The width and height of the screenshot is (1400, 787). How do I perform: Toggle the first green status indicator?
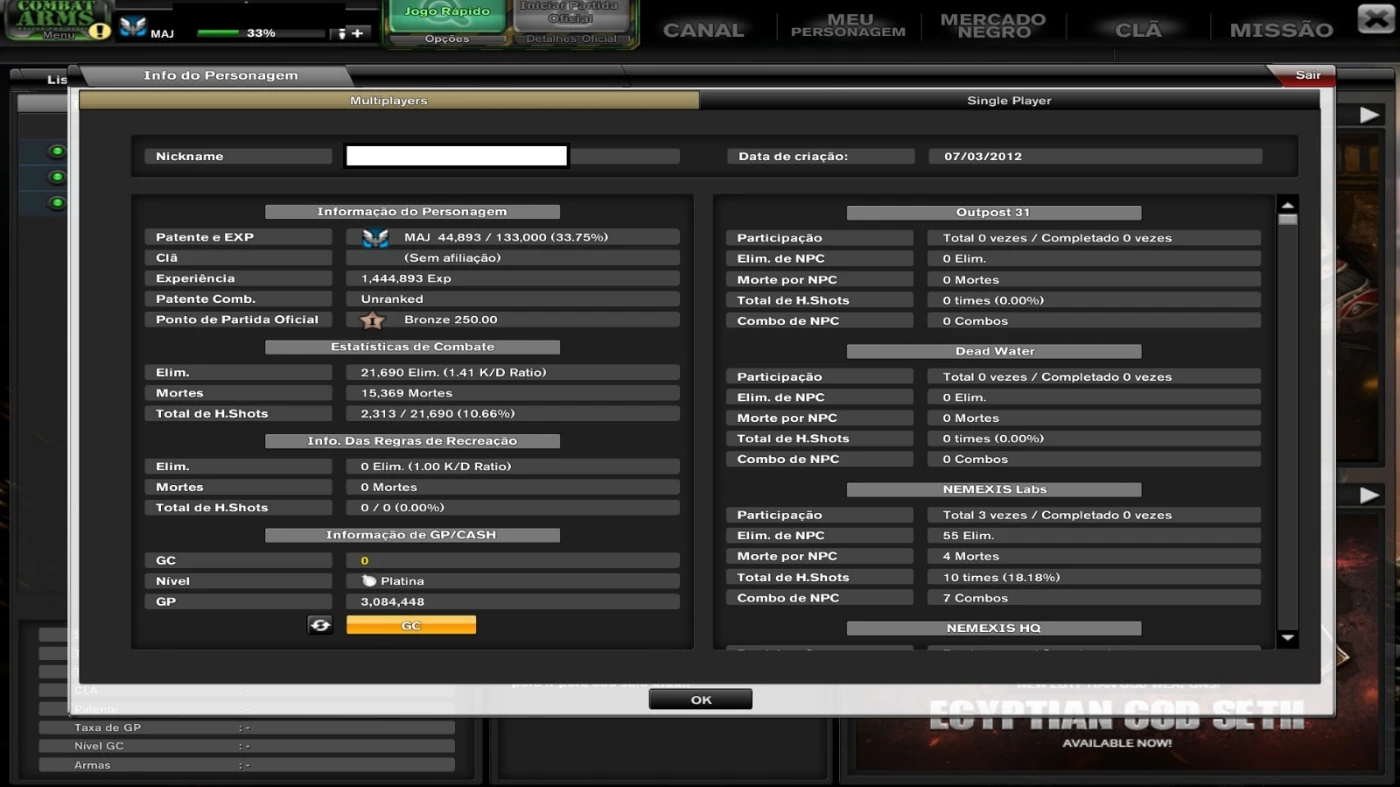coord(57,151)
